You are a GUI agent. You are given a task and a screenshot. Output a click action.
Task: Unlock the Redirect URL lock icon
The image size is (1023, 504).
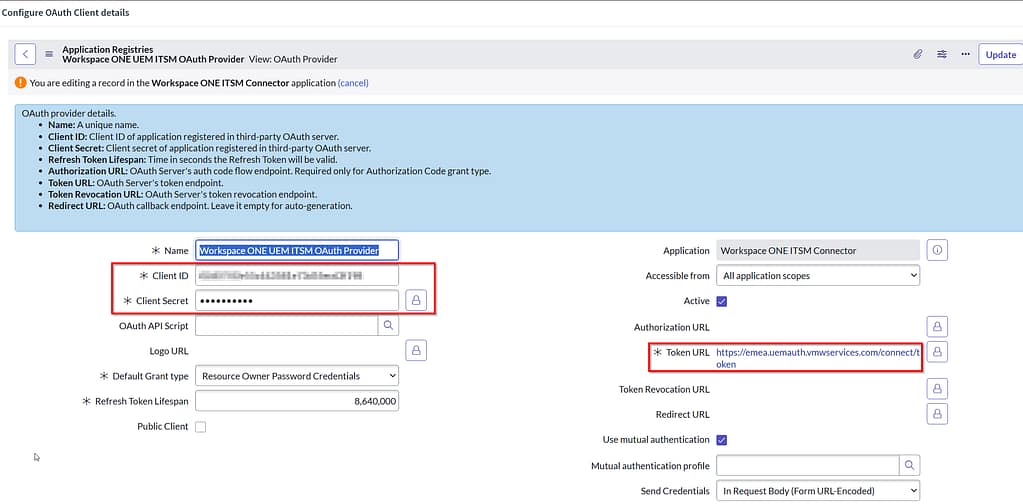(938, 414)
